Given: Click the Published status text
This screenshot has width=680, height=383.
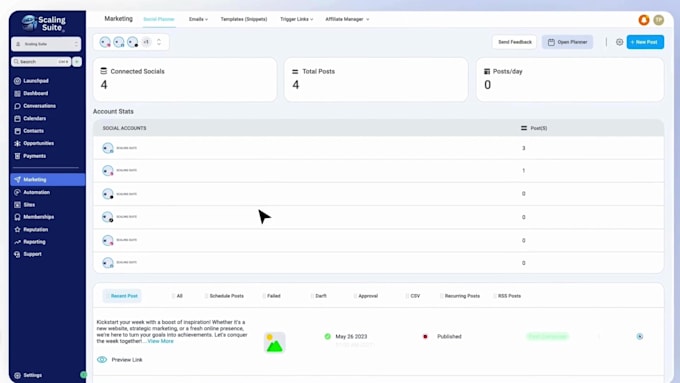Looking at the screenshot, I should 449,337.
